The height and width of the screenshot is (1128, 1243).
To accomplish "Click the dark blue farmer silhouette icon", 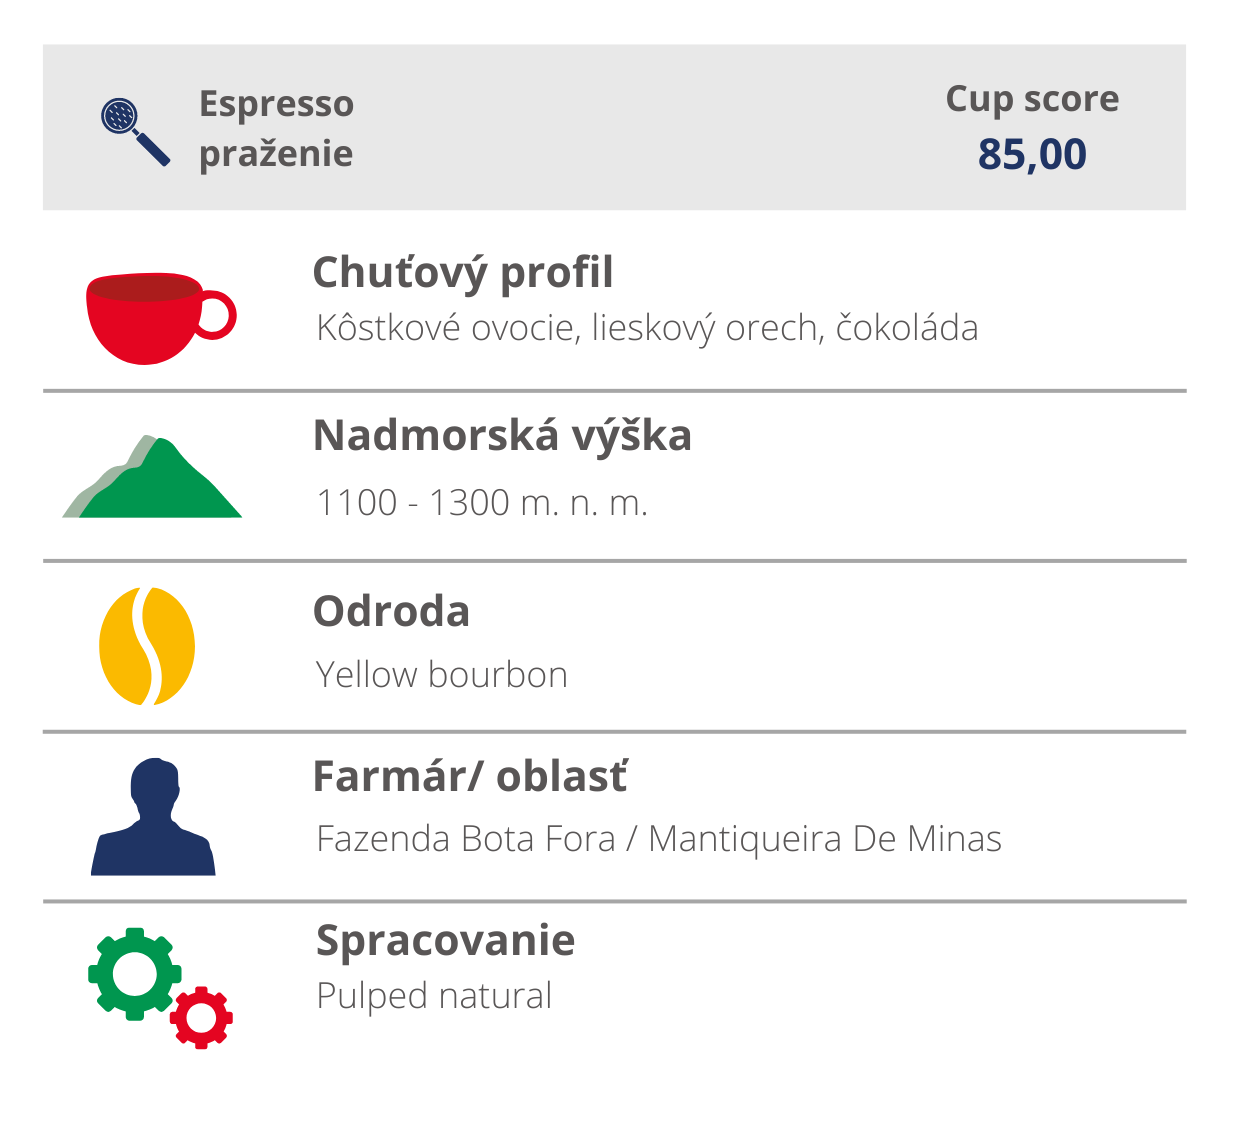I will coord(153,817).
